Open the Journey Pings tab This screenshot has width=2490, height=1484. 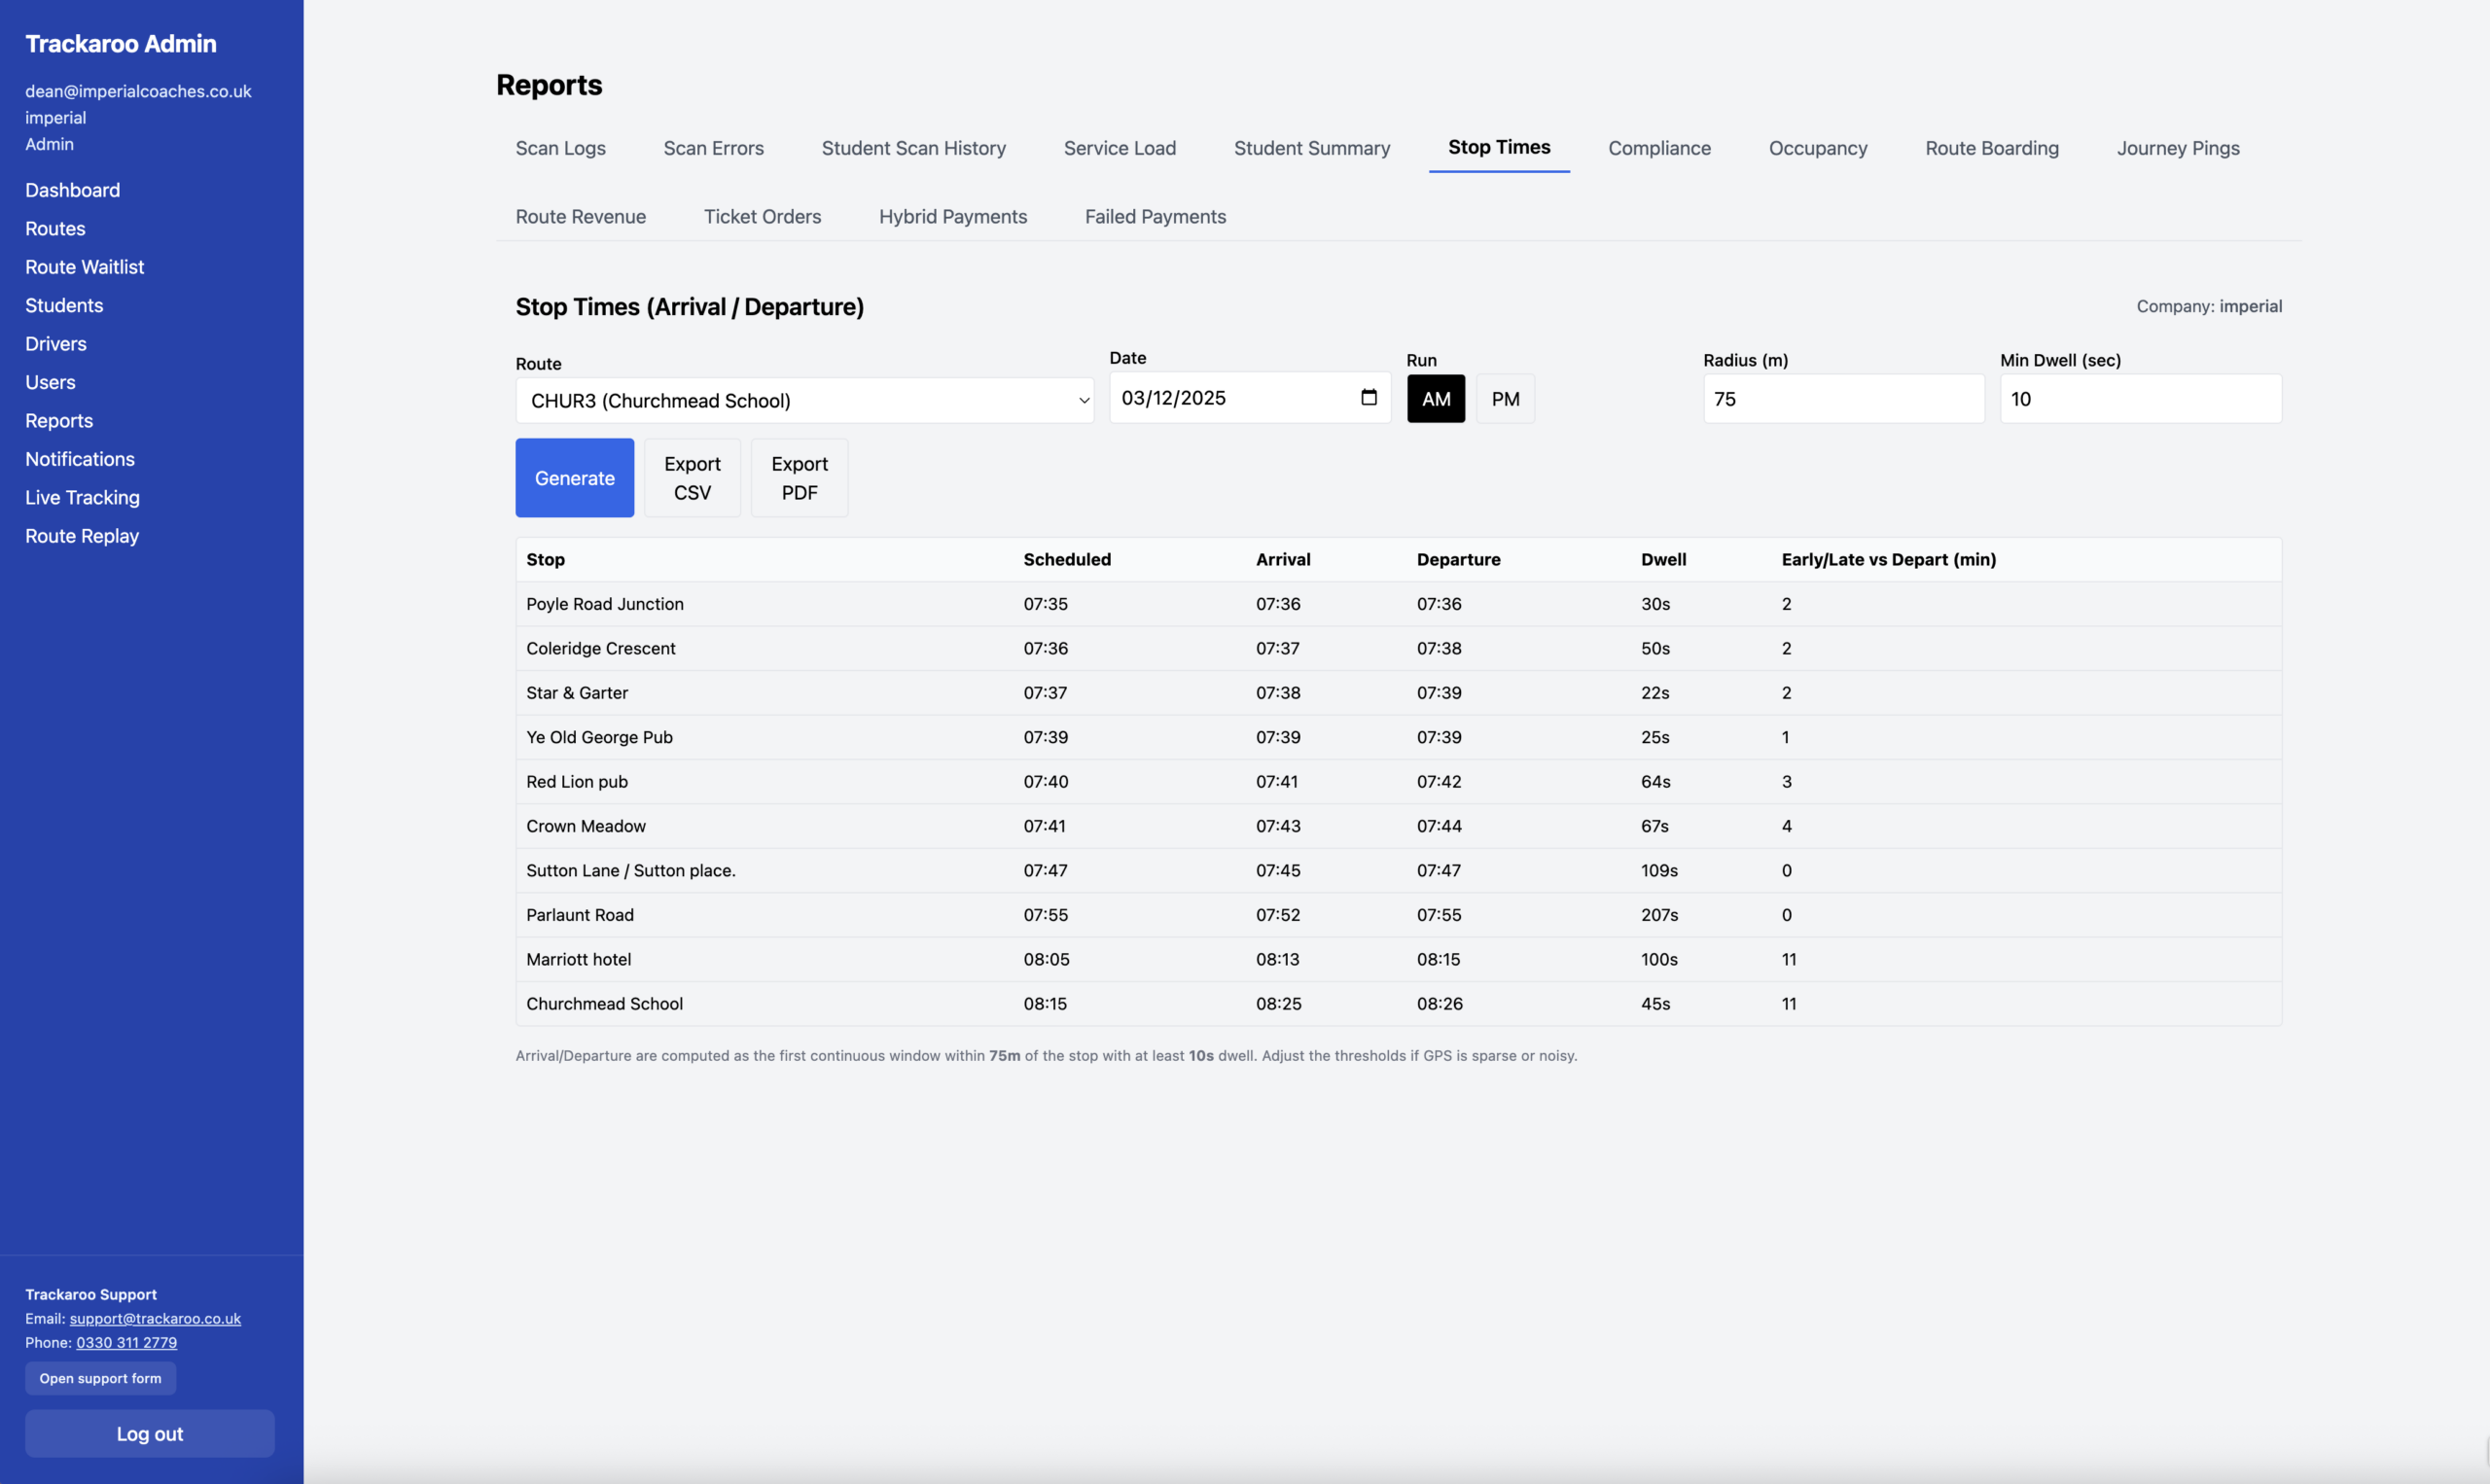click(2177, 148)
